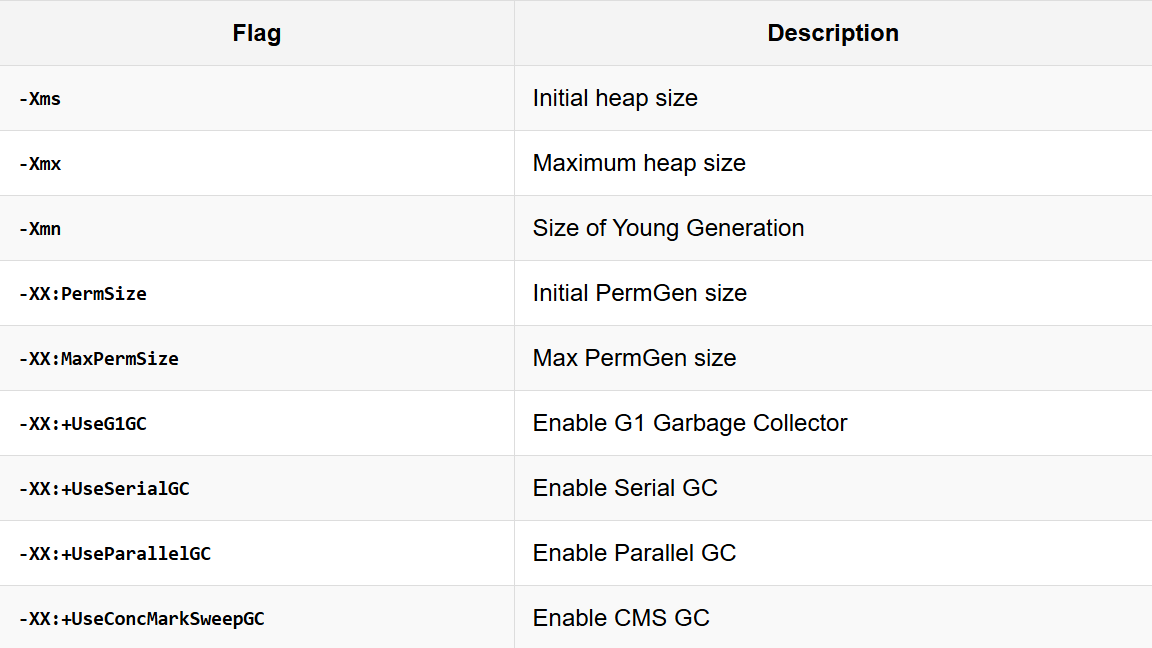Select the -Xmx flag cell
The width and height of the screenshot is (1152, 648).
(256, 163)
